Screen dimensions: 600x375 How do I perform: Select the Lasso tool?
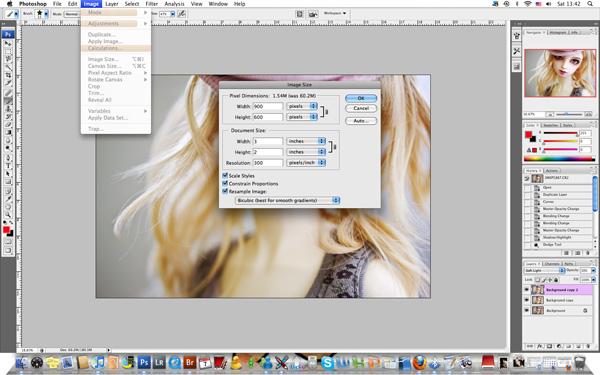pyautogui.click(x=8, y=59)
